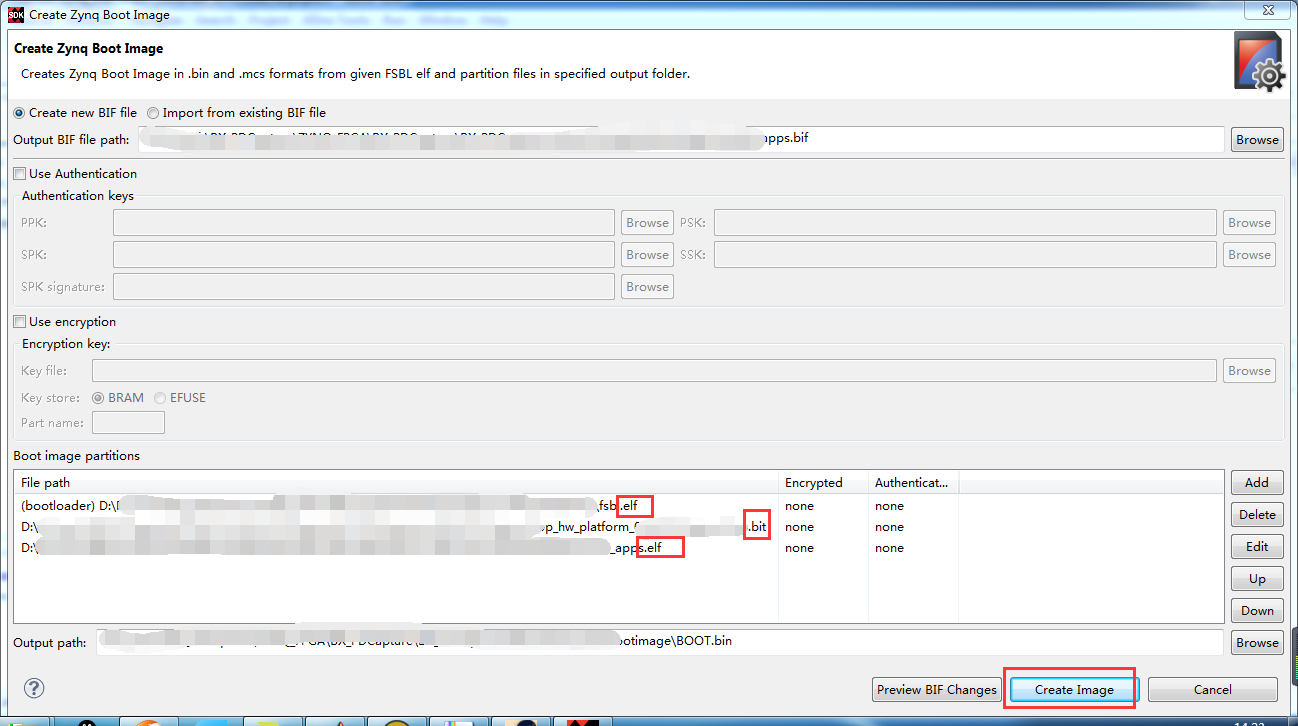Delete the selected partition

coord(1256,515)
